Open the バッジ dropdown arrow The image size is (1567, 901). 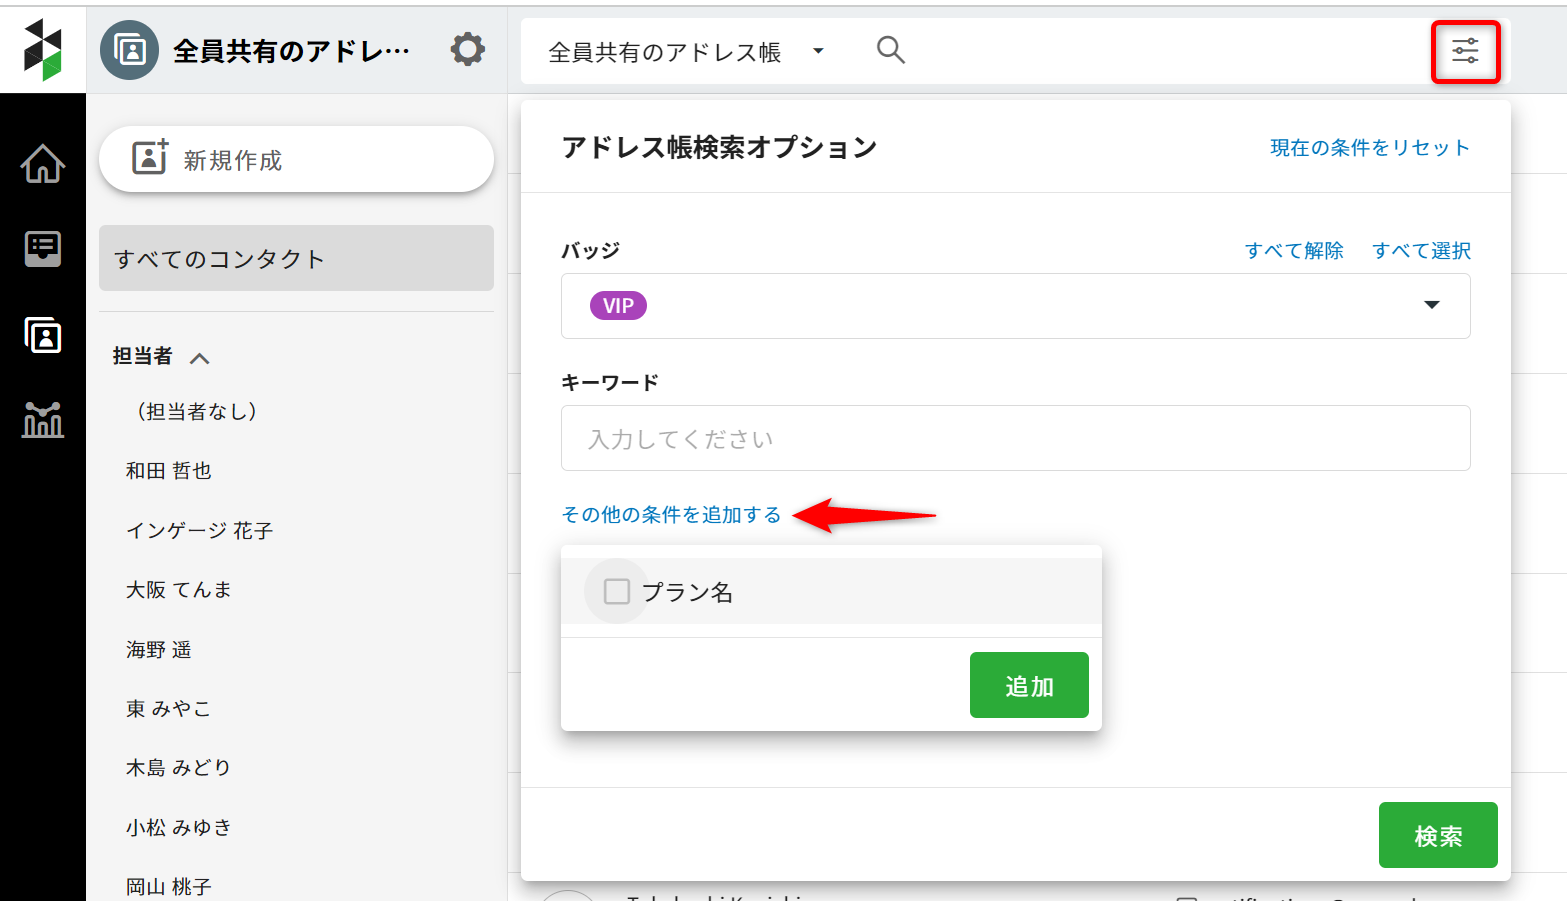[x=1431, y=305]
